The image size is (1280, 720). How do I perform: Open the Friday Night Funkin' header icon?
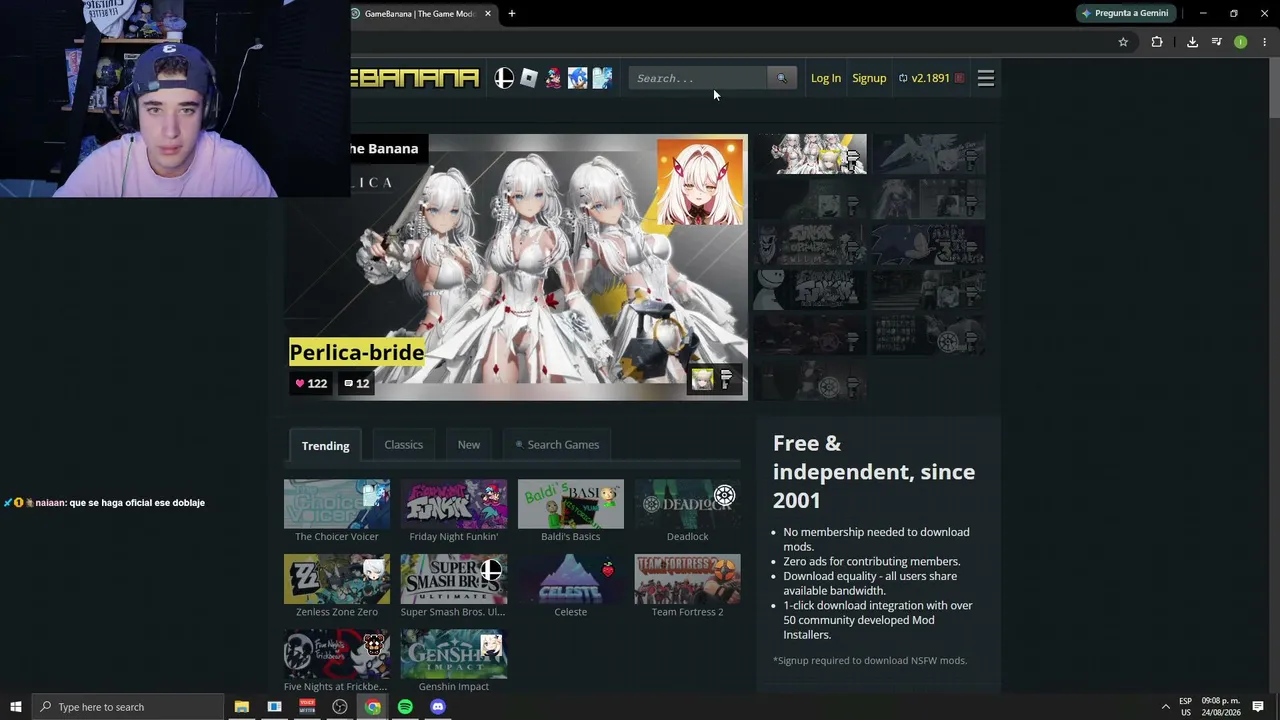click(x=553, y=78)
